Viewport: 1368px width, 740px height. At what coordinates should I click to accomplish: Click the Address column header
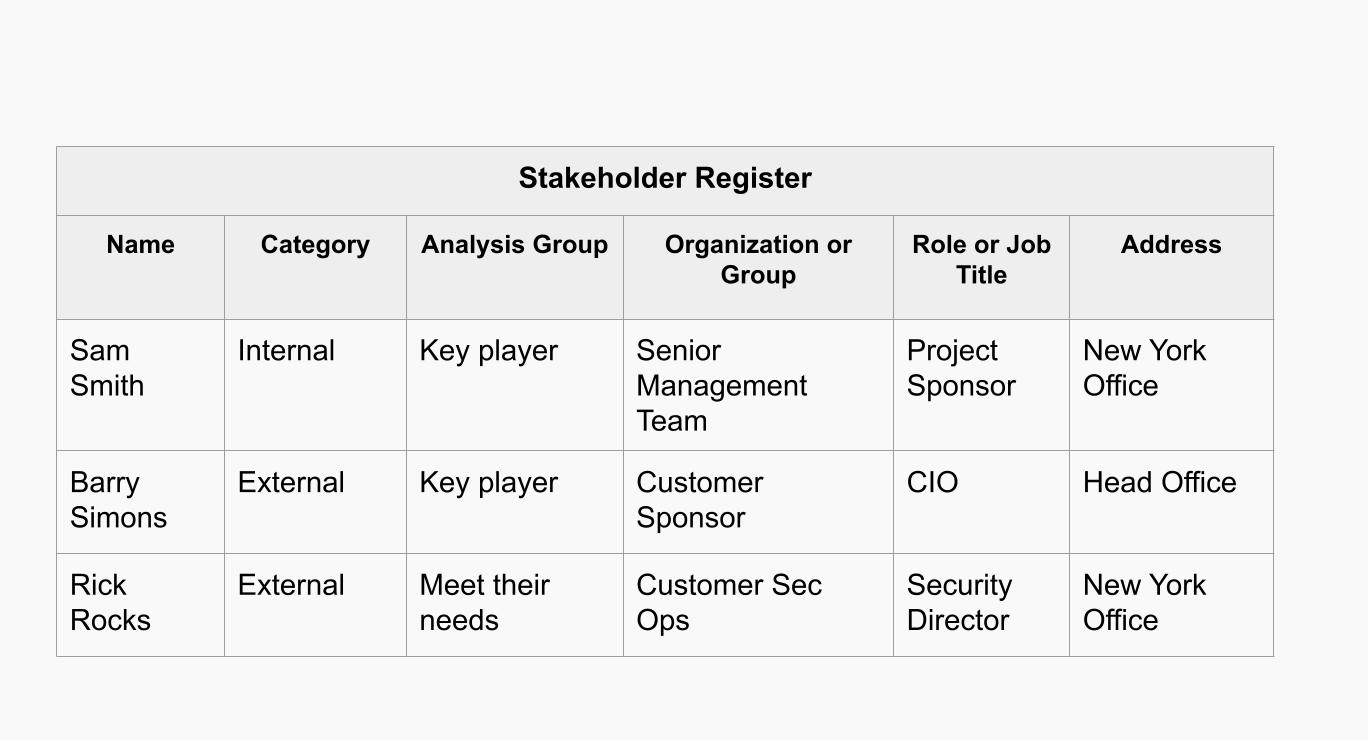tap(1171, 245)
